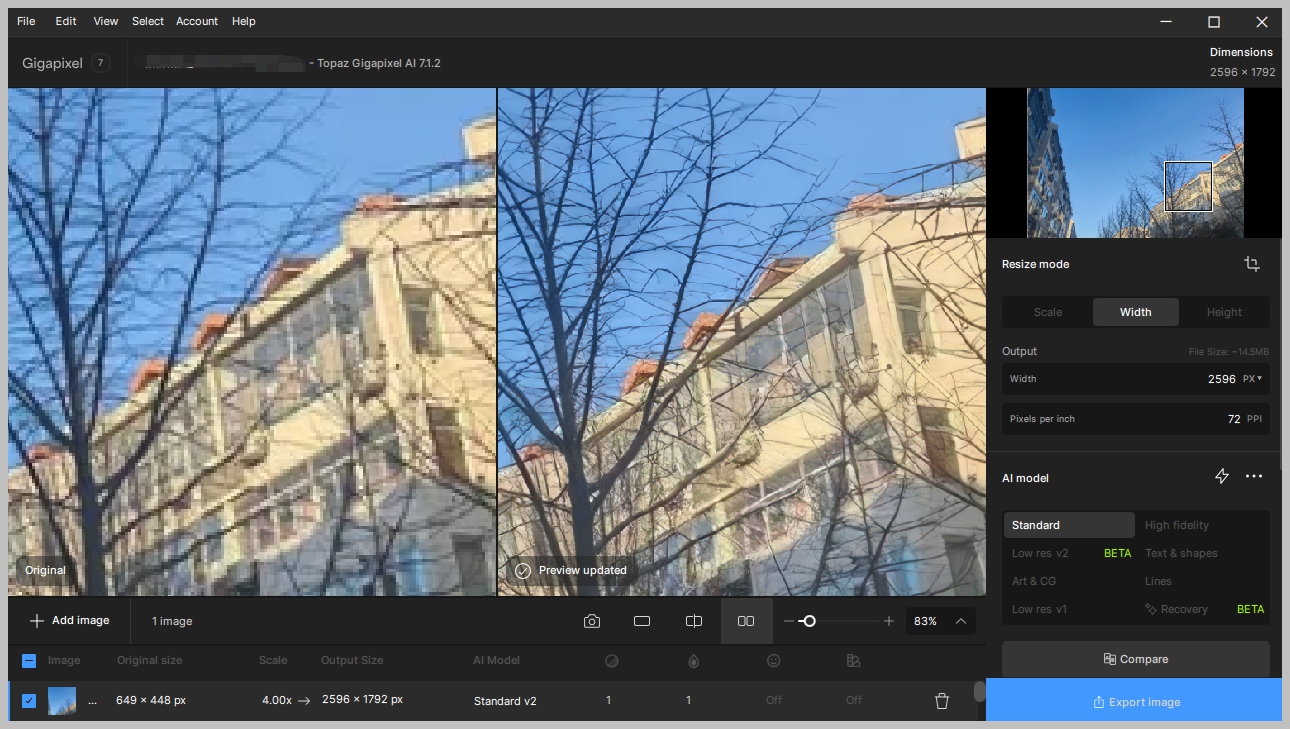Switch resize mode to the Width tab
The height and width of the screenshot is (729, 1290).
pyautogui.click(x=1135, y=312)
